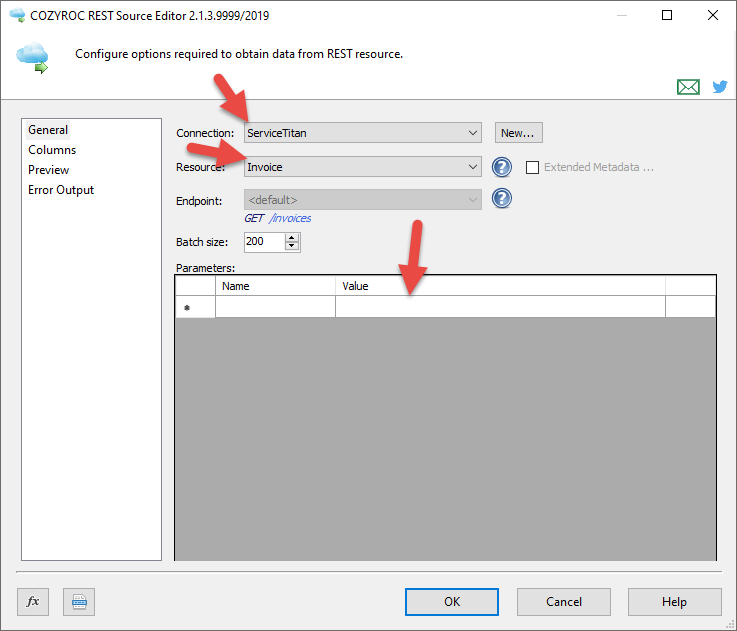
Task: Open the Help button
Action: point(674,602)
